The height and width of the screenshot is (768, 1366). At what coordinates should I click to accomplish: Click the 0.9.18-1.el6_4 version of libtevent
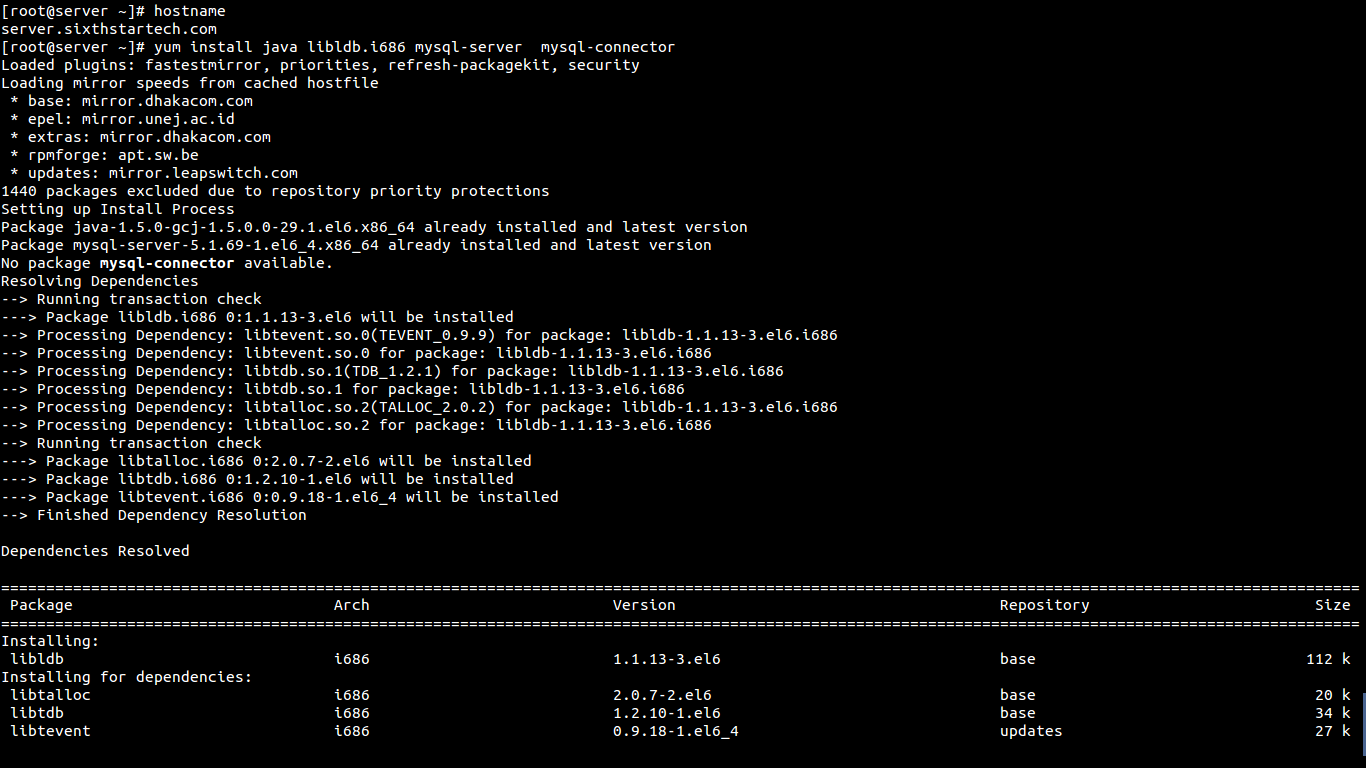click(x=676, y=731)
